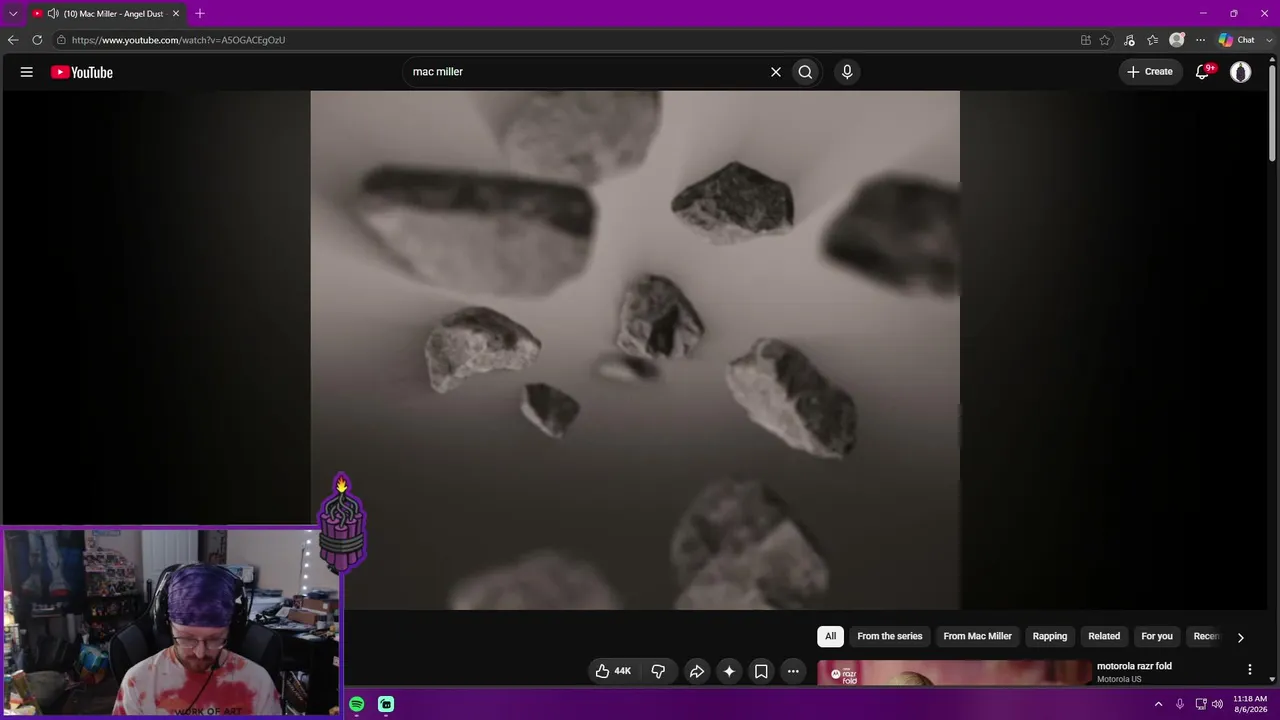Click the taskbar microphone tray icon

click(x=1180, y=704)
